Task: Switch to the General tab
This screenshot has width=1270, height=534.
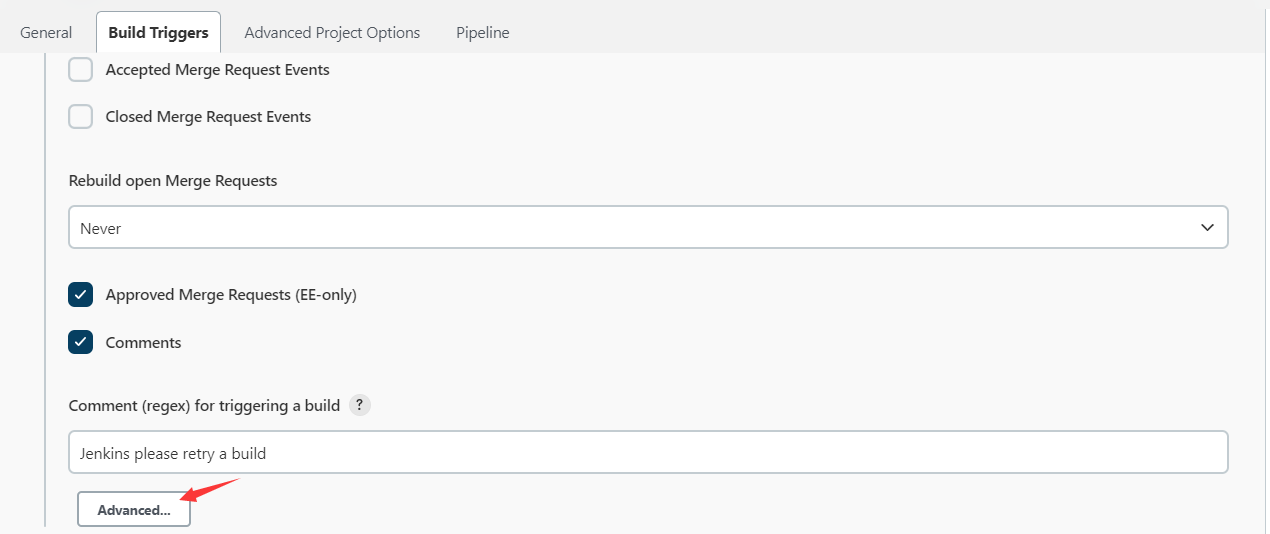Action: (x=46, y=32)
